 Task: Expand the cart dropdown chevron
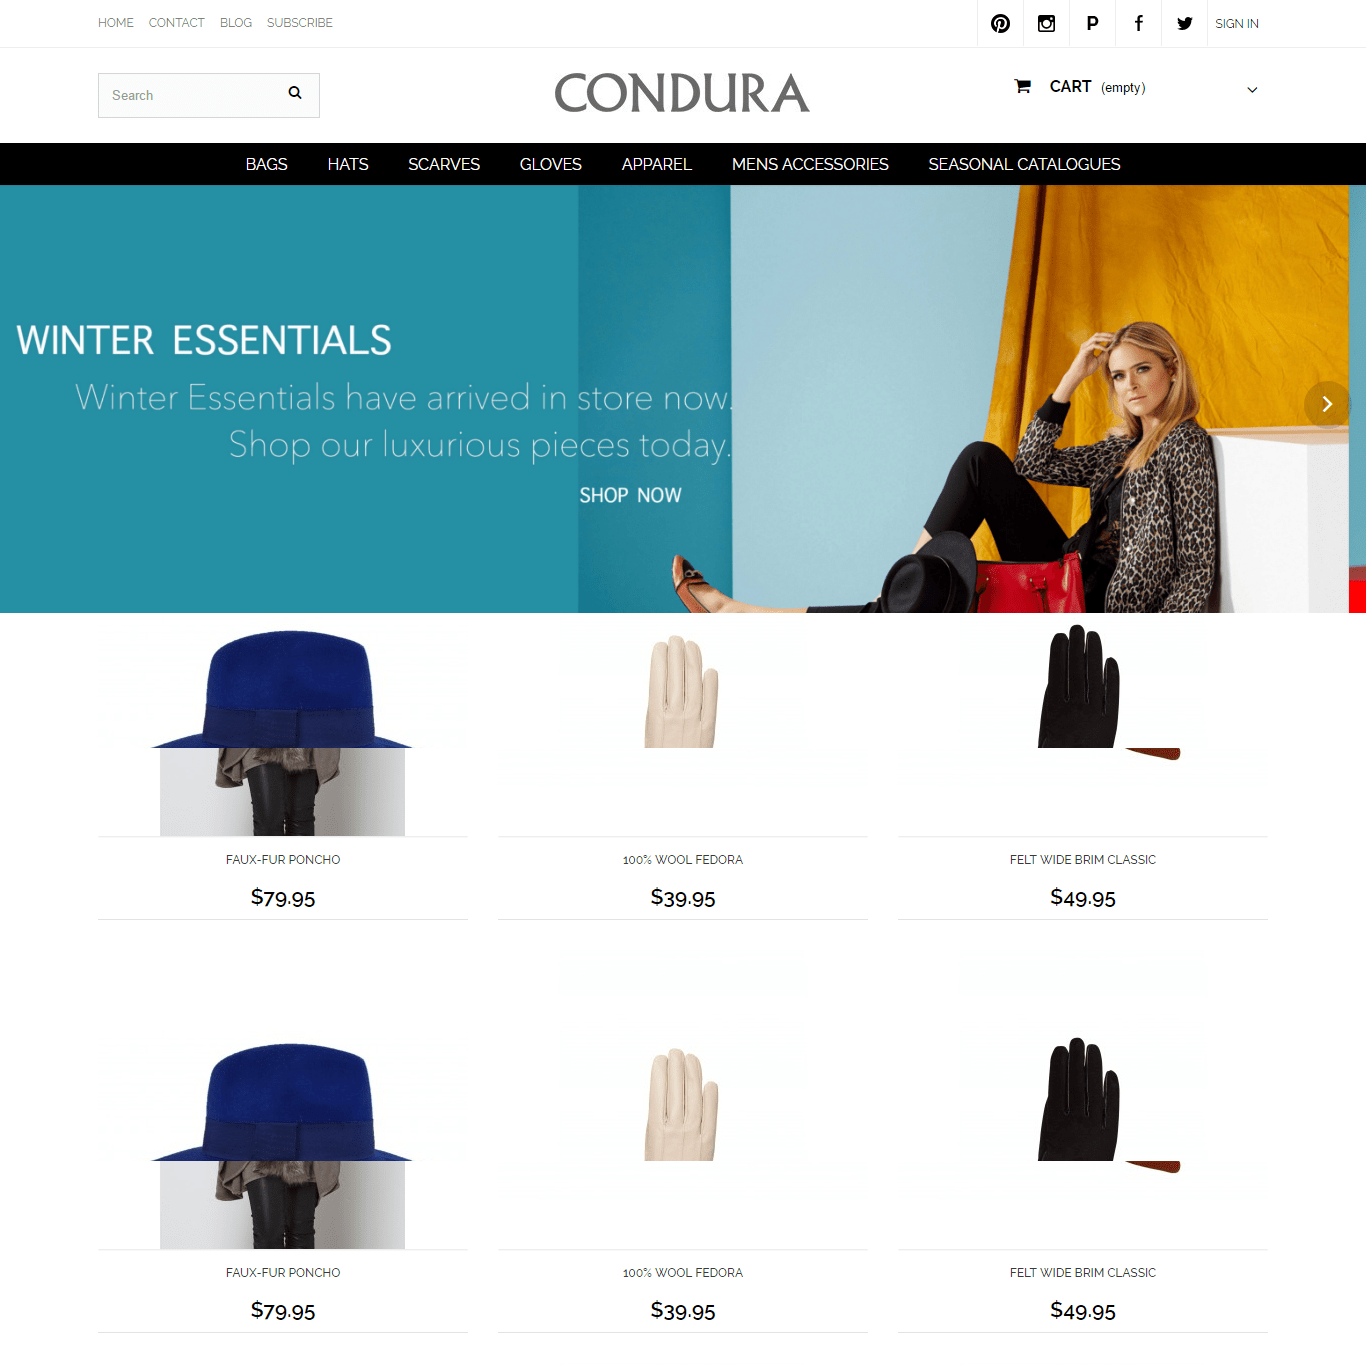pos(1252,90)
